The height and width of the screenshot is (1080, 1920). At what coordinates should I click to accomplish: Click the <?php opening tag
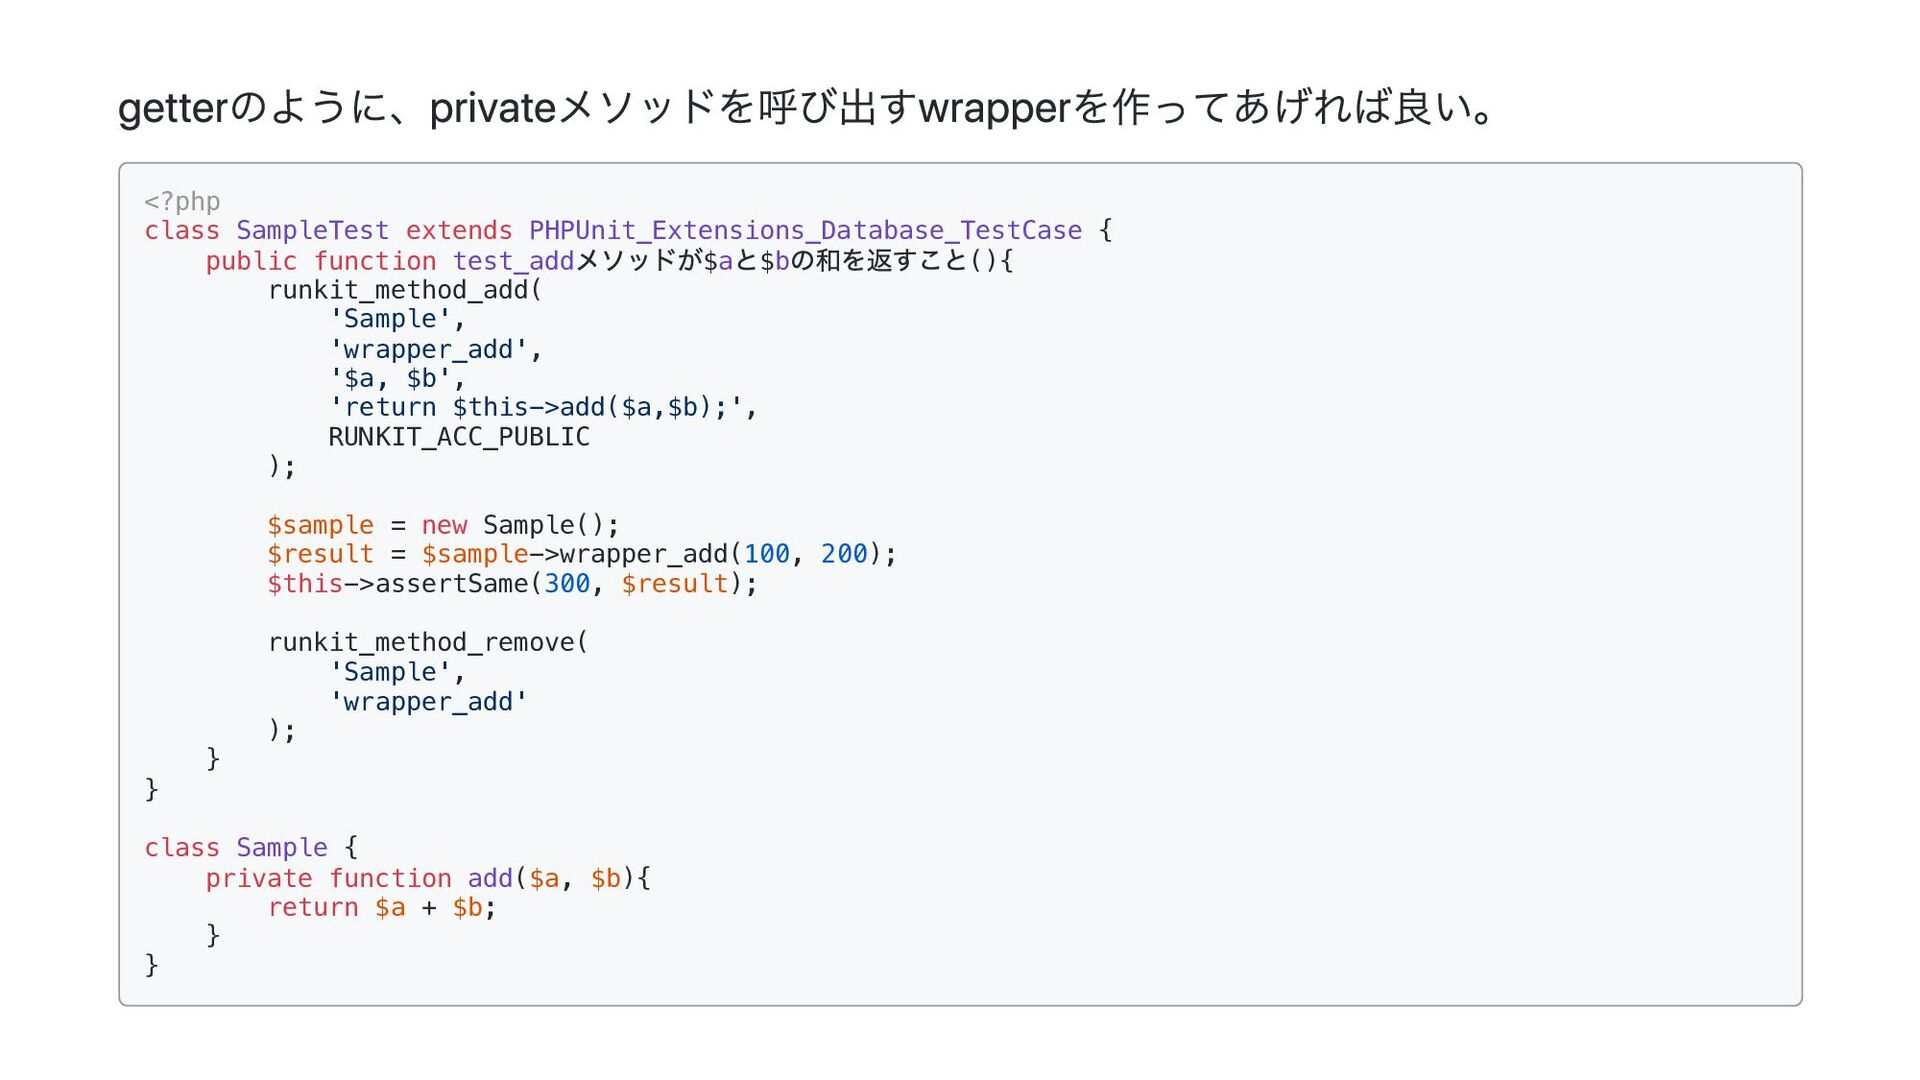[x=182, y=201]
